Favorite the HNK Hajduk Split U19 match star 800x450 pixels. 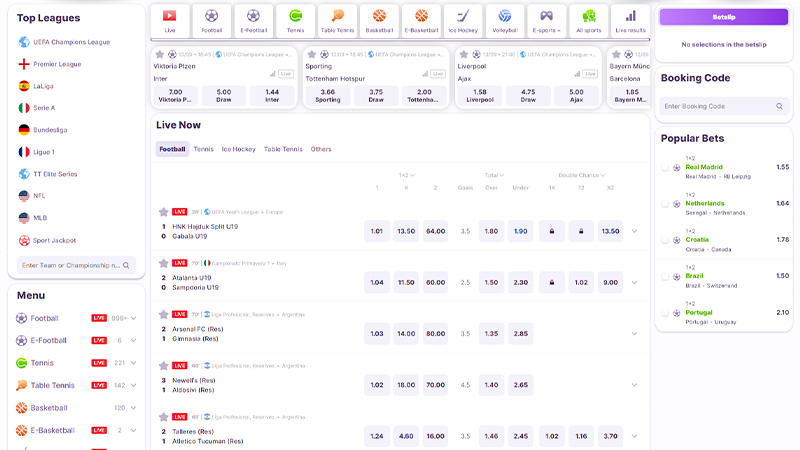[163, 212]
